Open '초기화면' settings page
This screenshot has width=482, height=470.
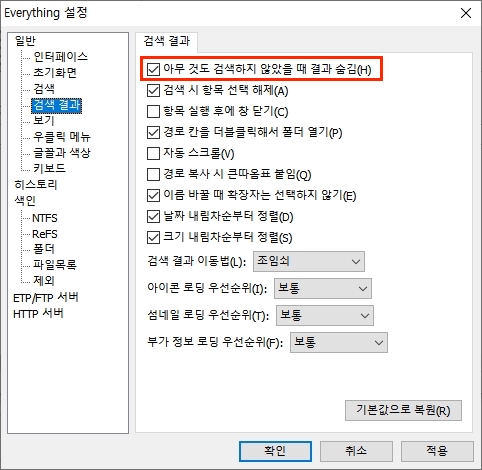click(x=55, y=73)
